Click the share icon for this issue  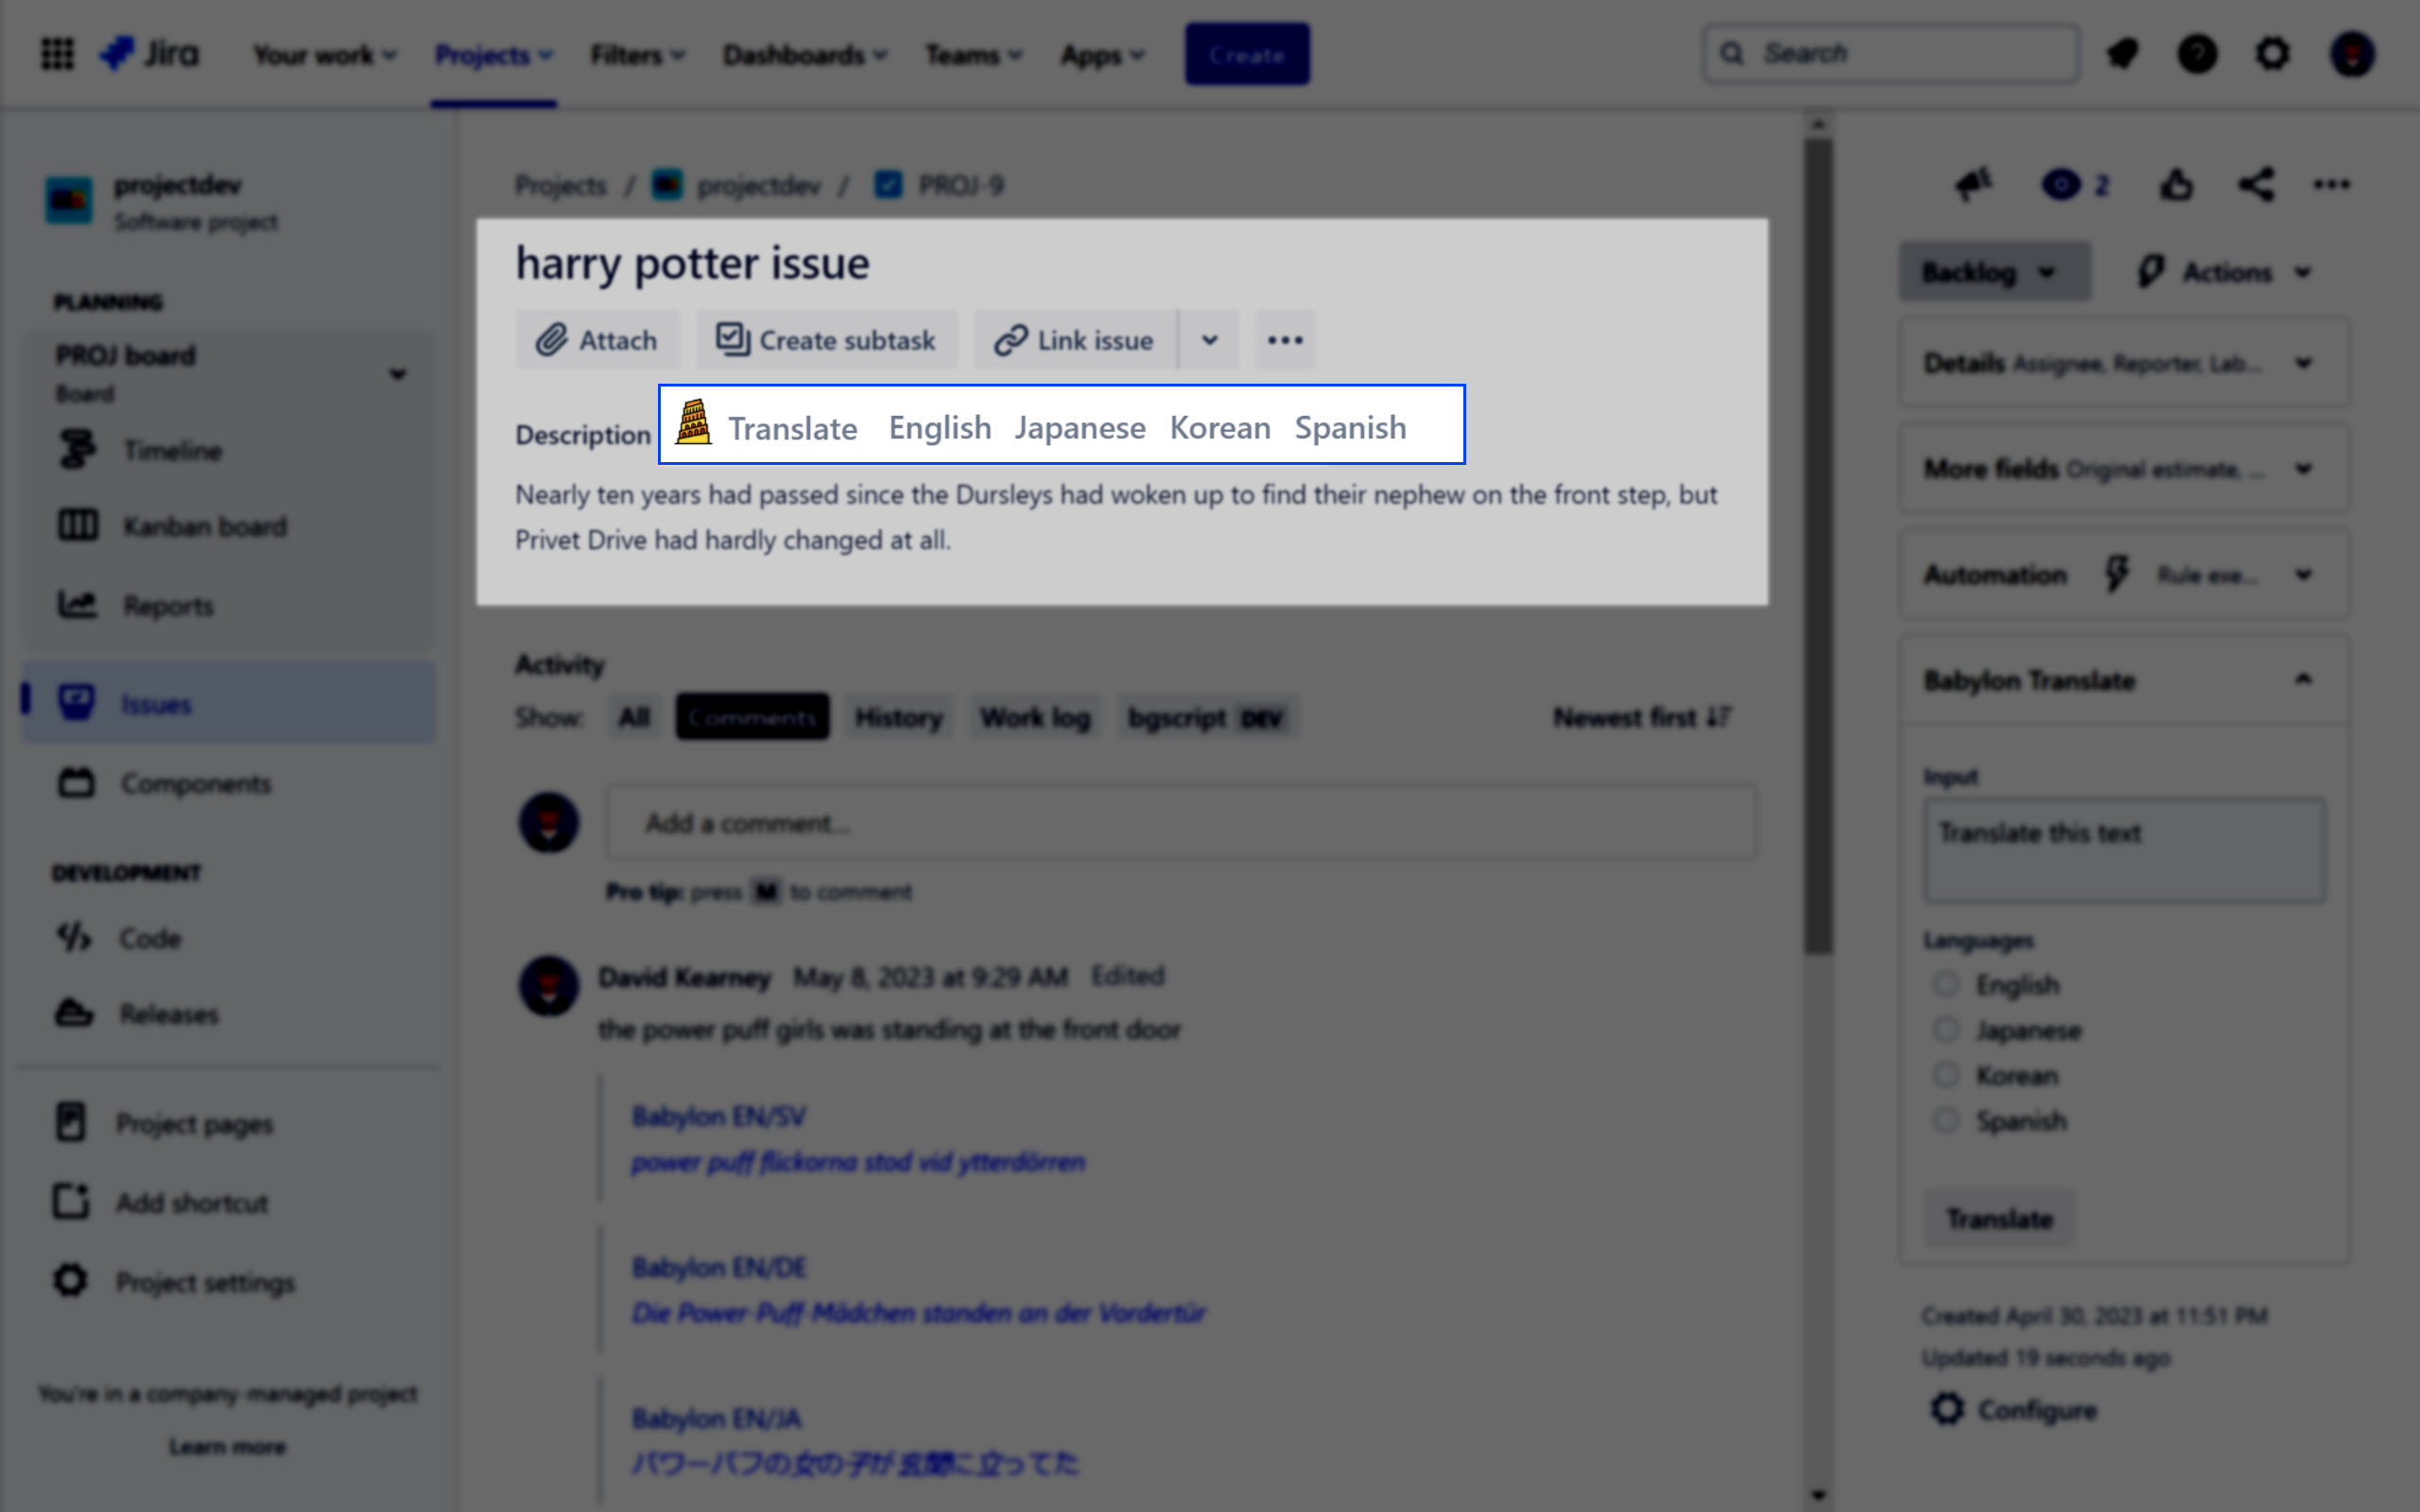tap(2256, 185)
